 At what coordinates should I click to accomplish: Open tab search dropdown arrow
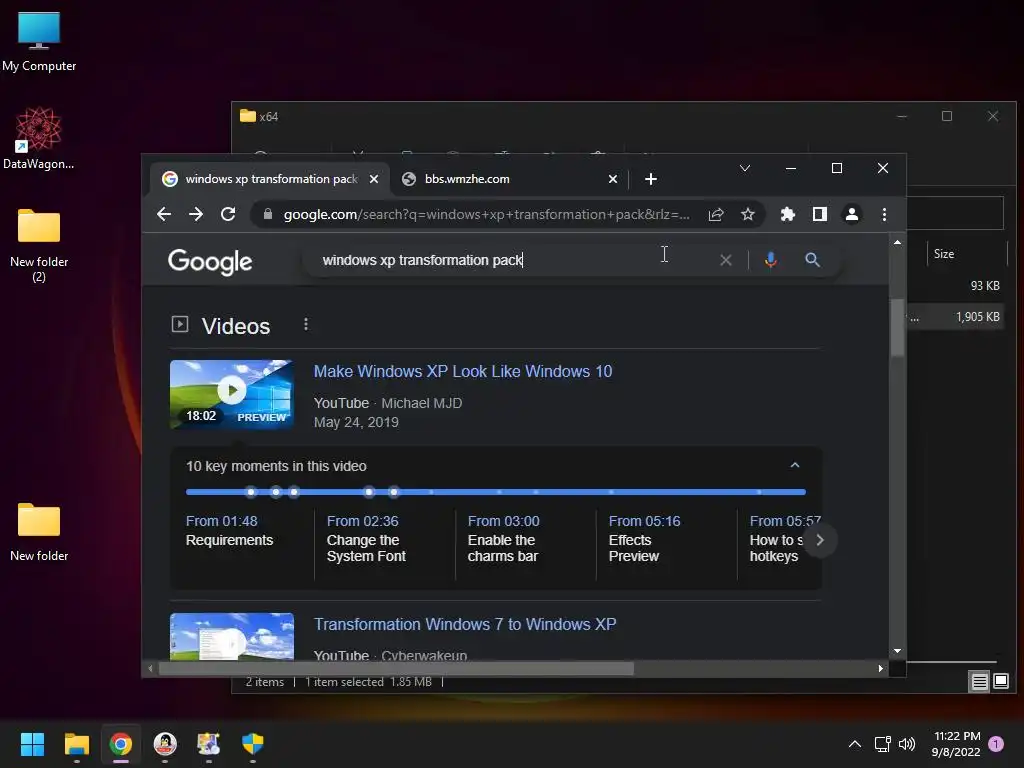744,168
